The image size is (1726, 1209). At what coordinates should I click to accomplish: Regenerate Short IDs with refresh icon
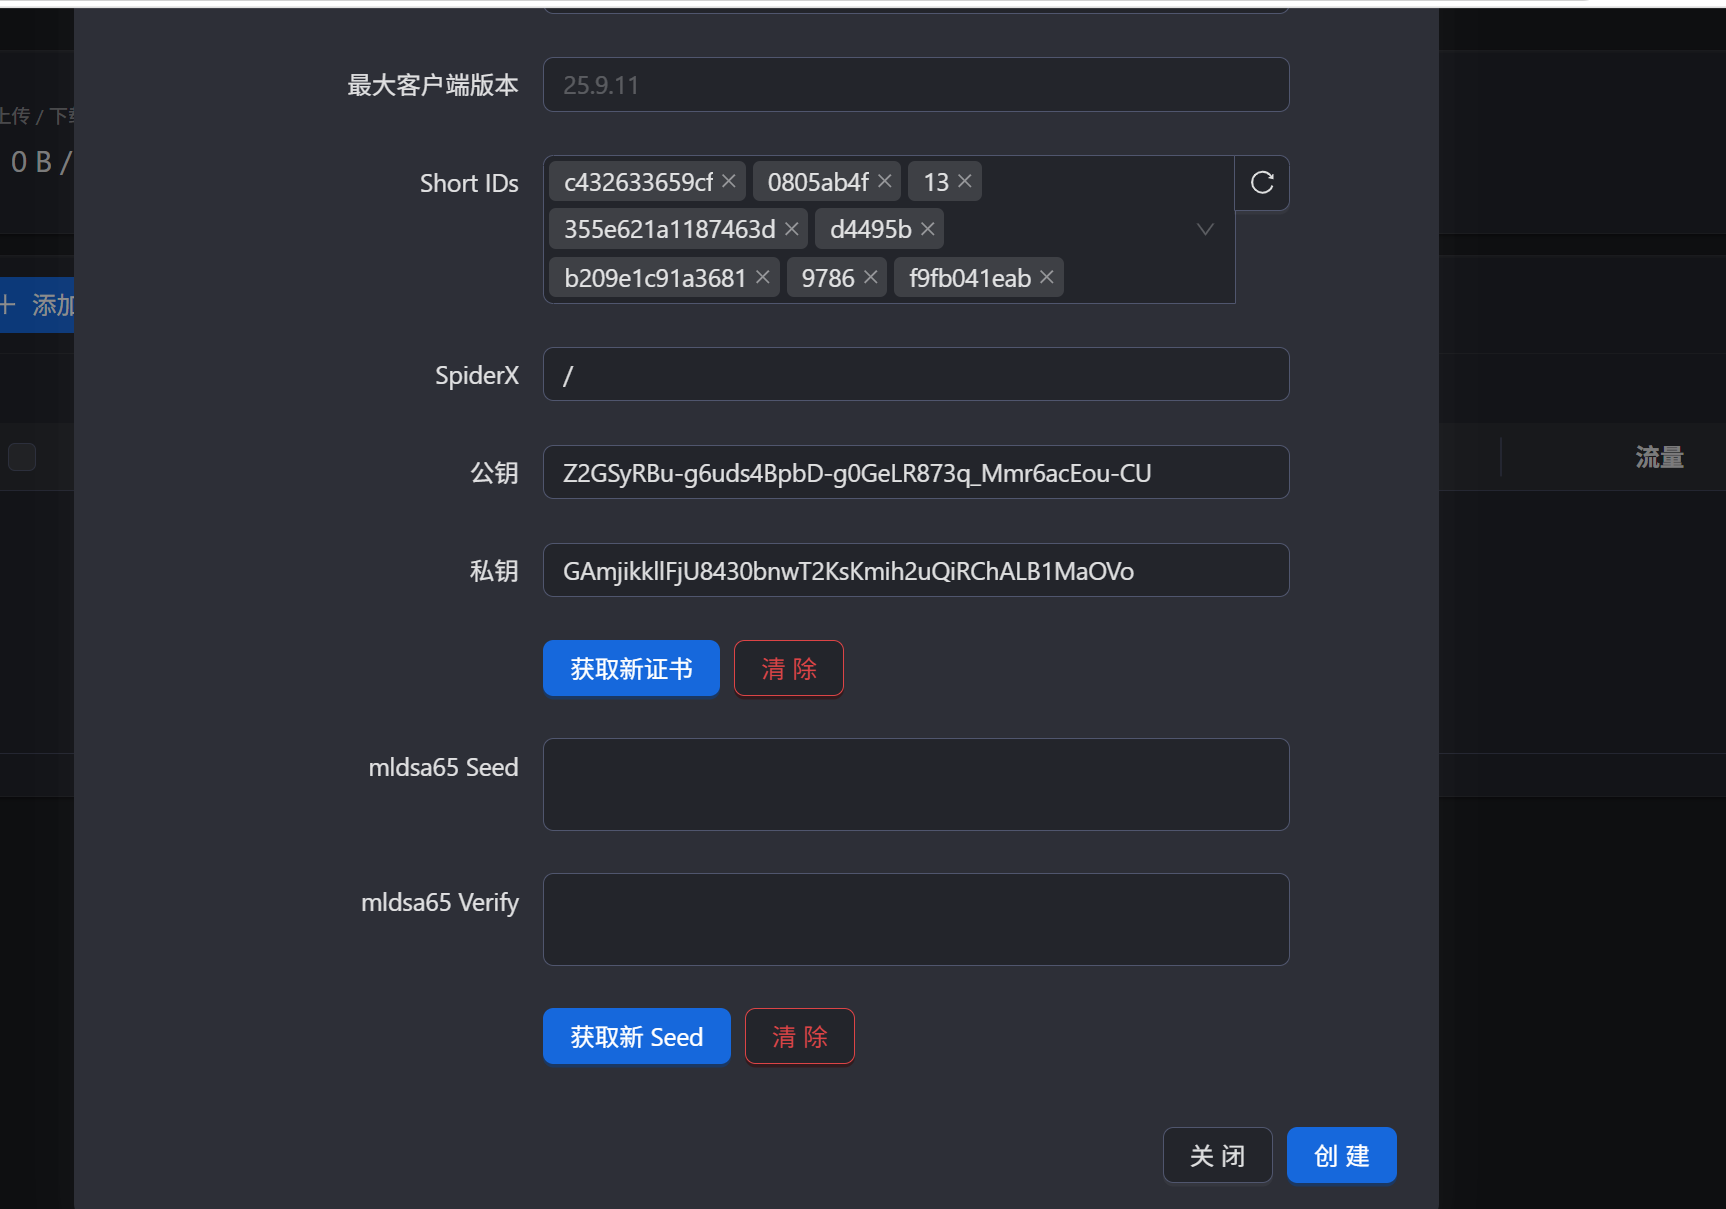pyautogui.click(x=1262, y=183)
